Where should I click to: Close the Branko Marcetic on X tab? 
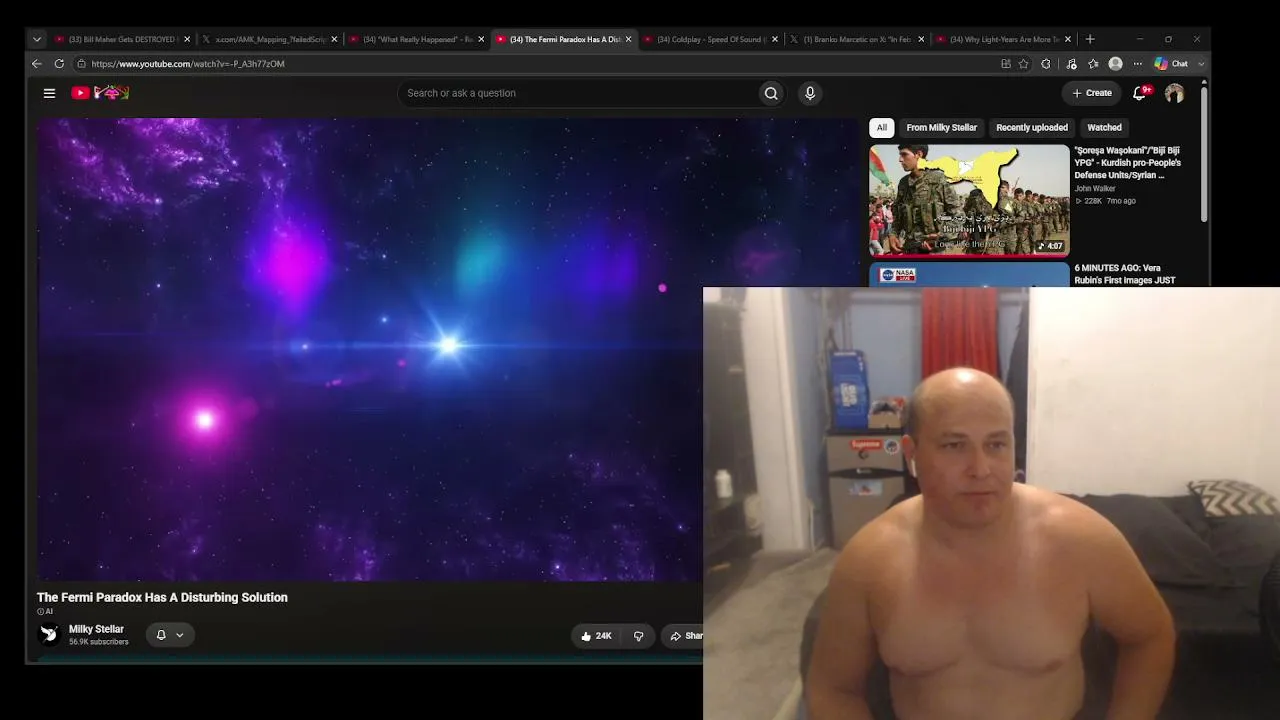(x=922, y=40)
